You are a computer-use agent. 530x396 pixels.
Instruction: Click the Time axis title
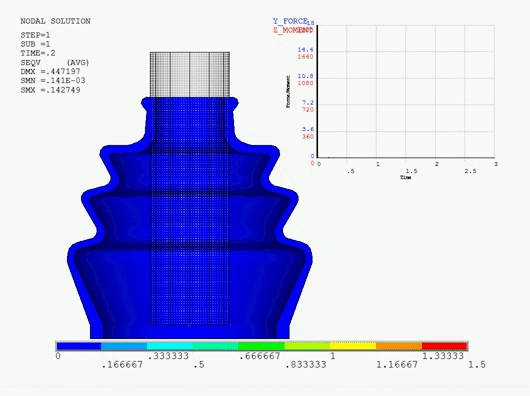point(406,177)
